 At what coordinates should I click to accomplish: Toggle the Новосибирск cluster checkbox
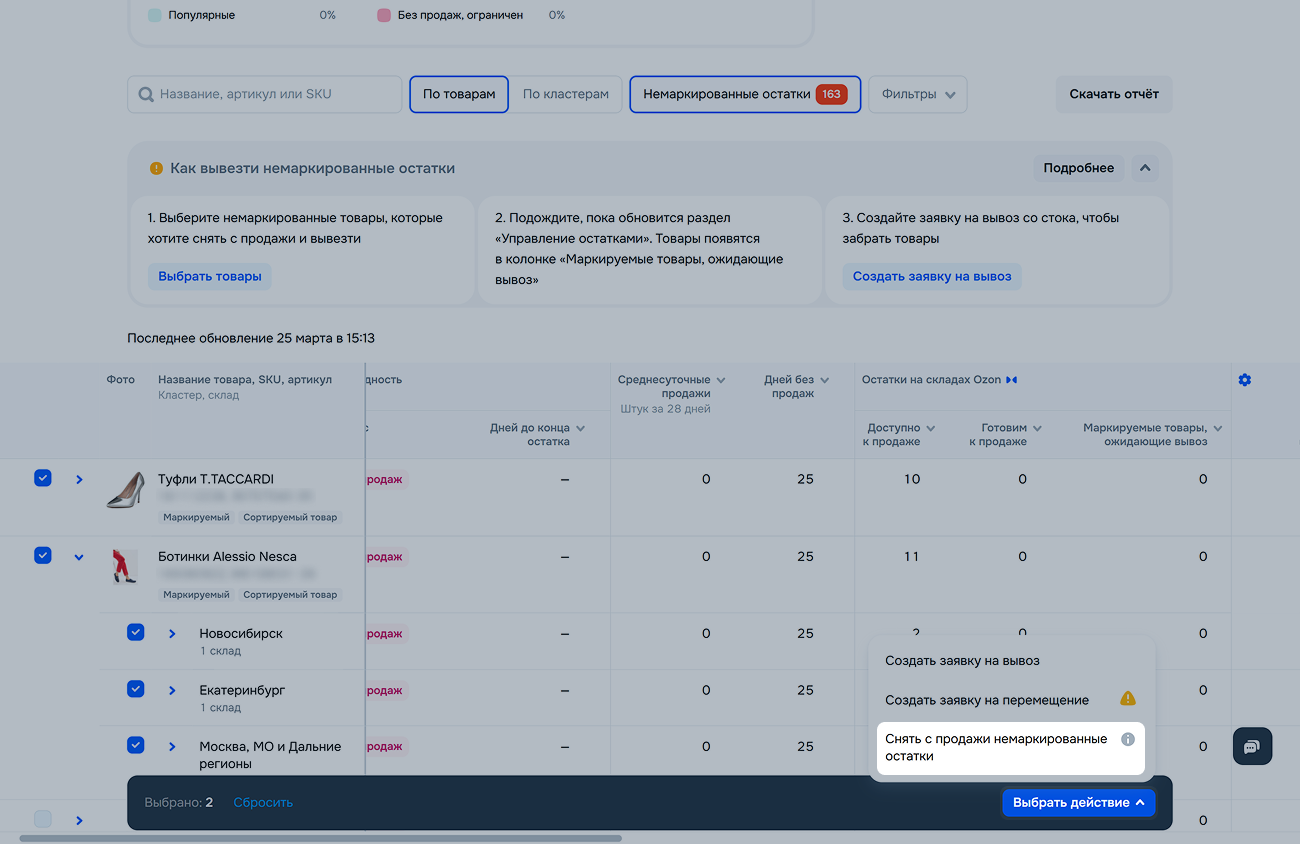pos(135,633)
